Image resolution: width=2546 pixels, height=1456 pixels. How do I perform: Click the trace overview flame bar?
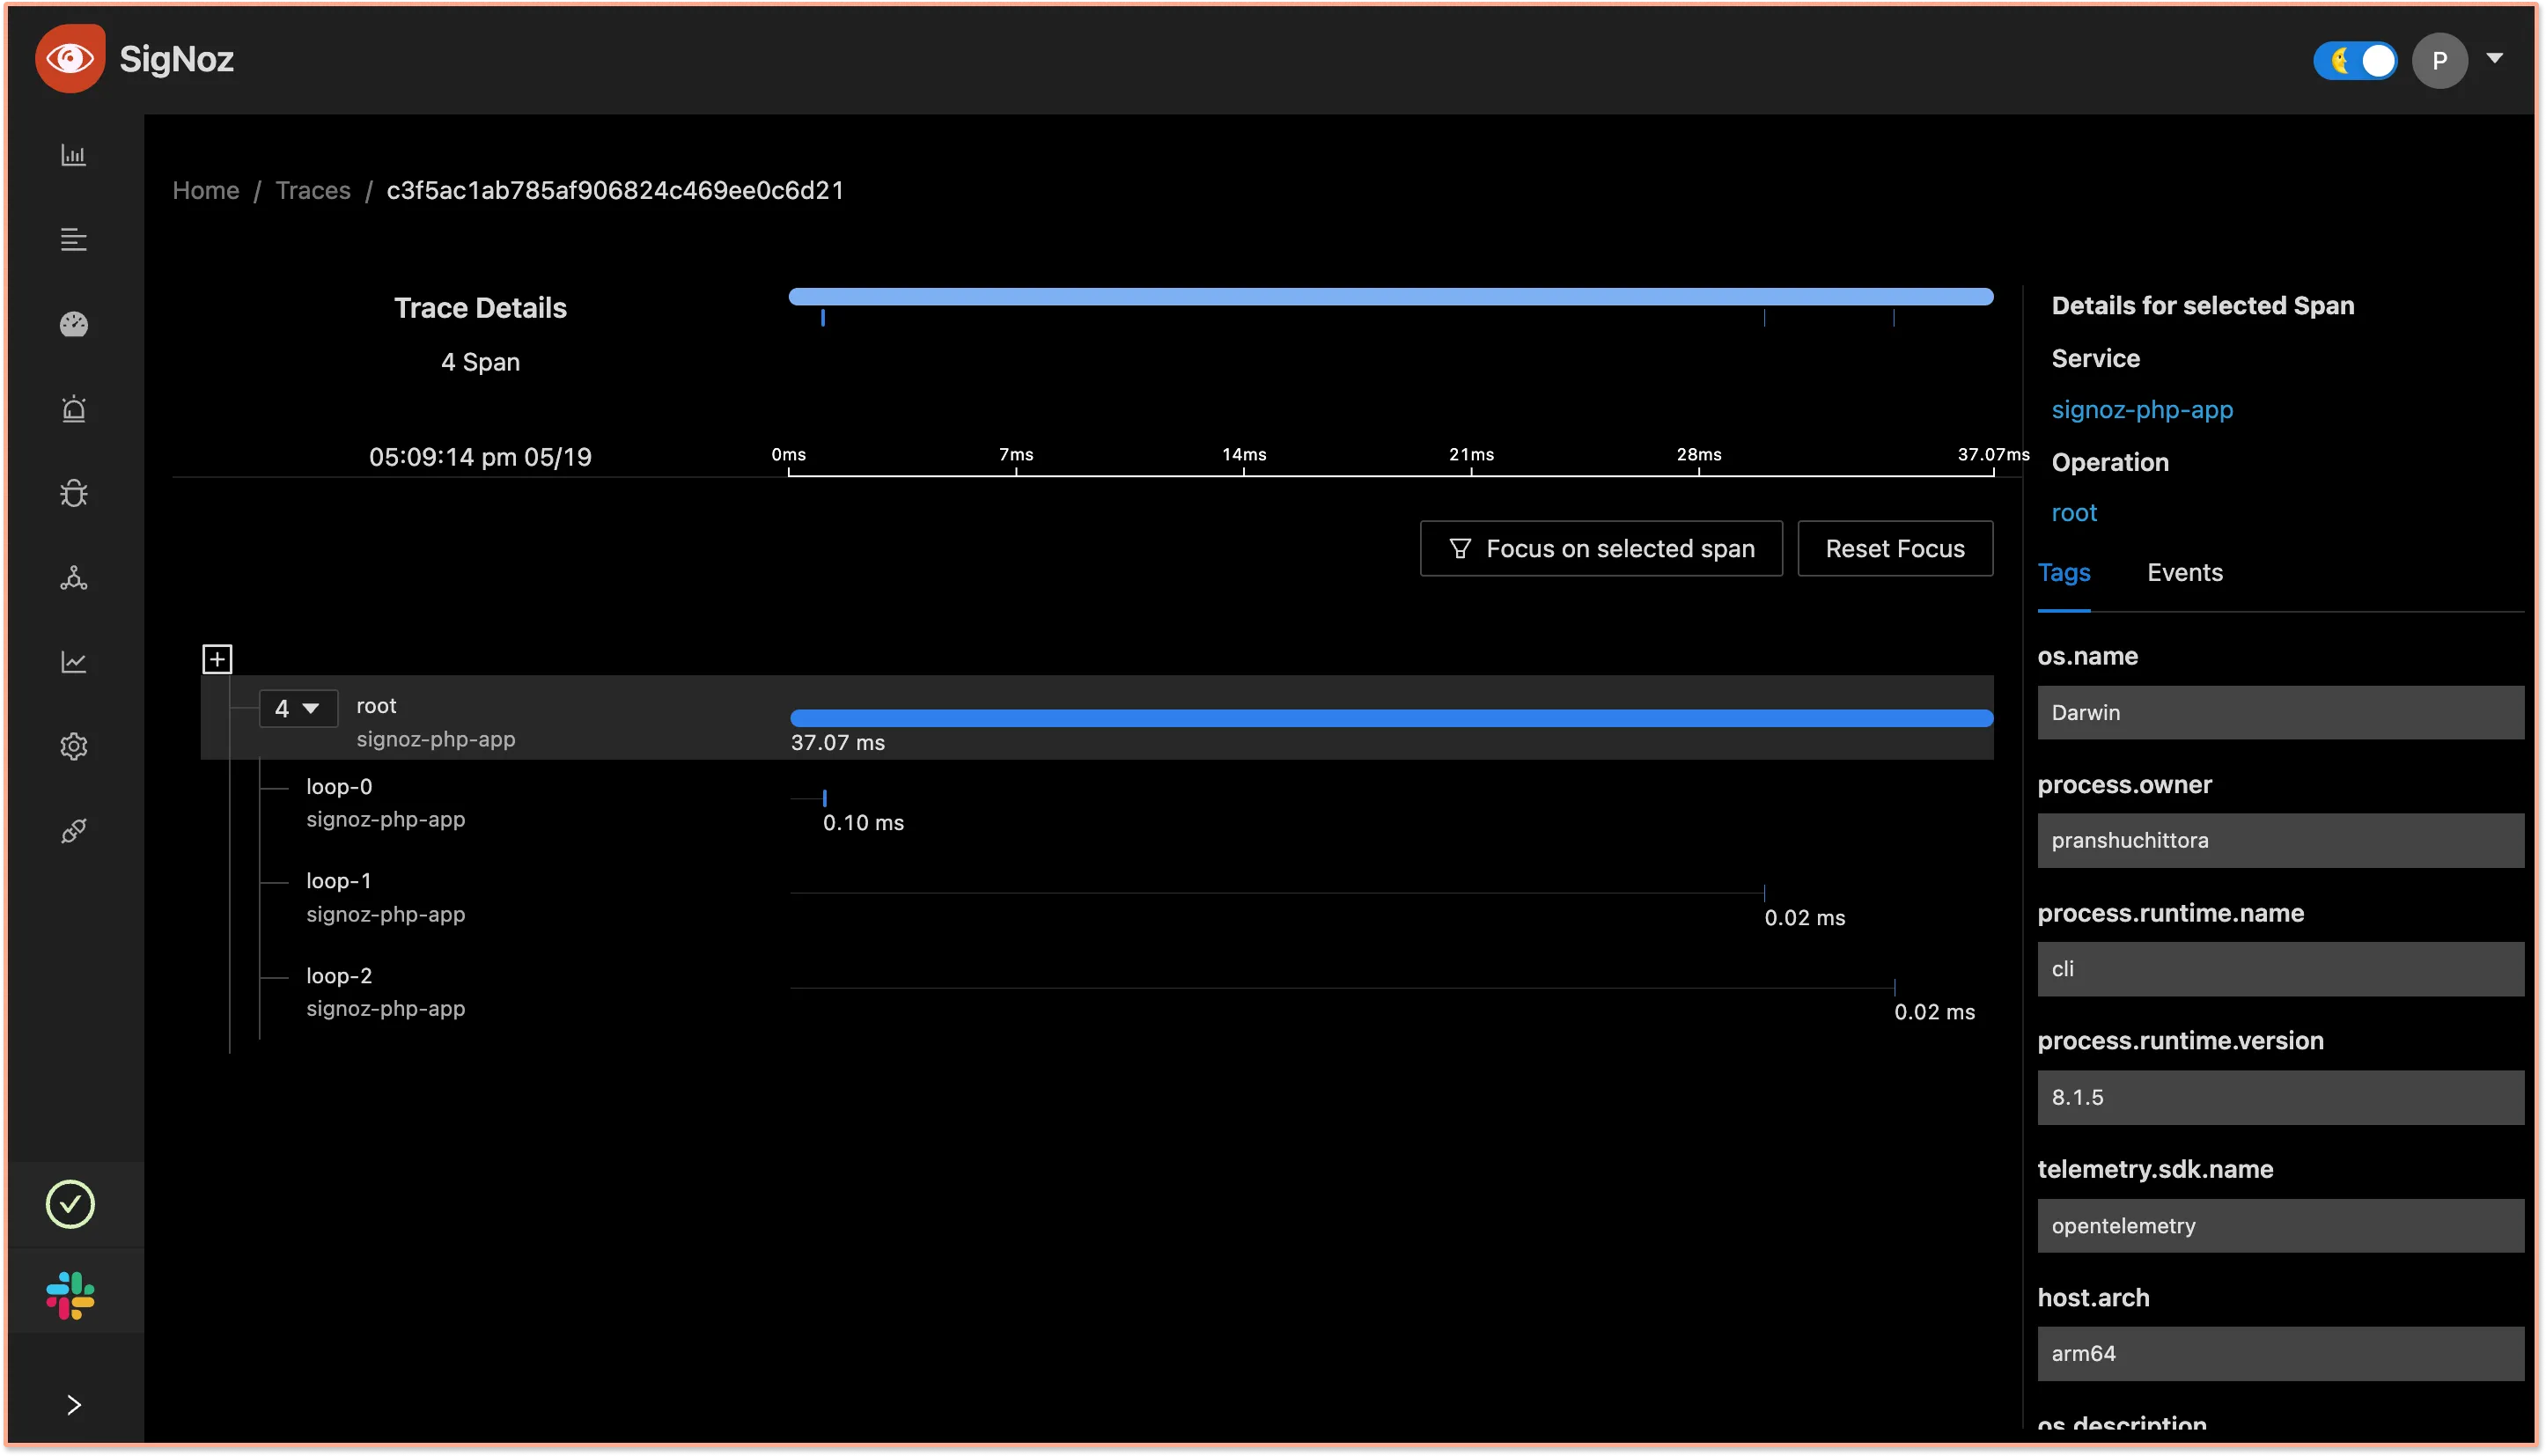point(1391,296)
